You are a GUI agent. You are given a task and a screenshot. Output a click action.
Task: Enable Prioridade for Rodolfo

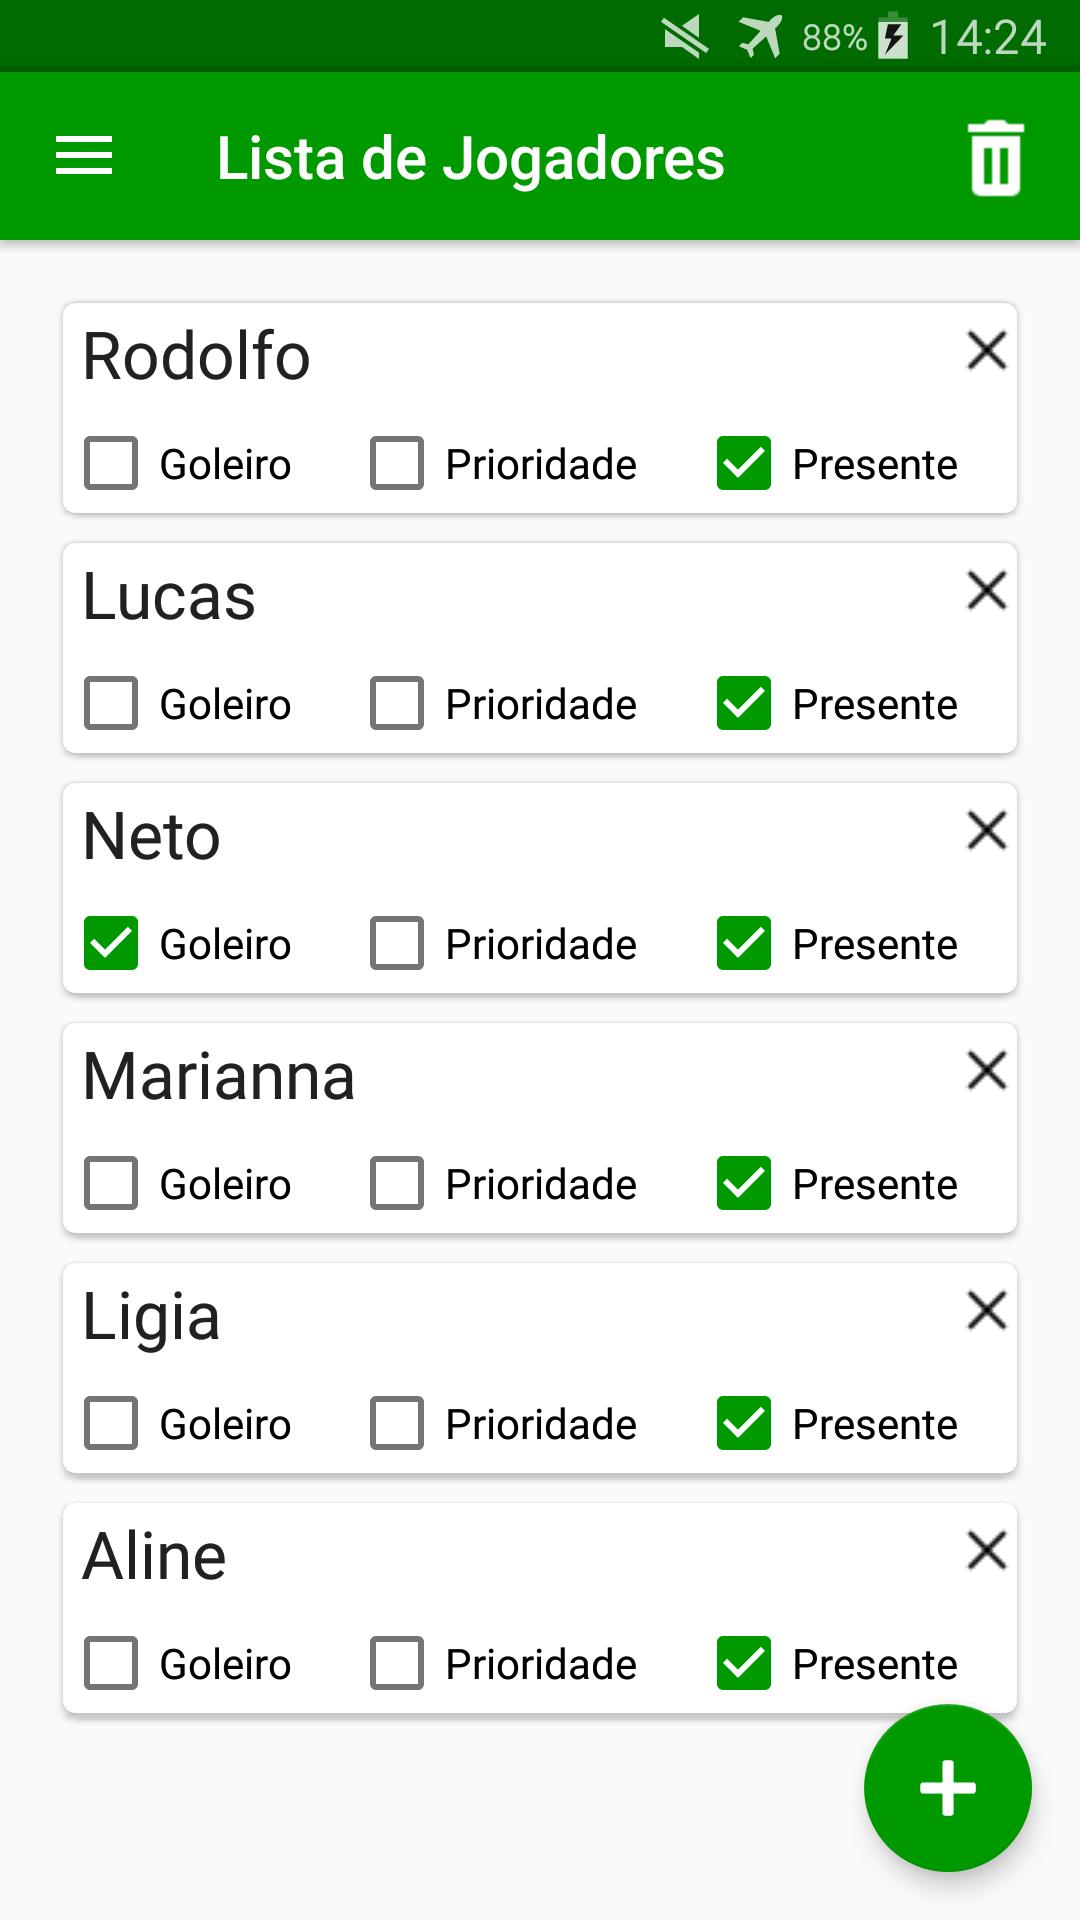(397, 464)
